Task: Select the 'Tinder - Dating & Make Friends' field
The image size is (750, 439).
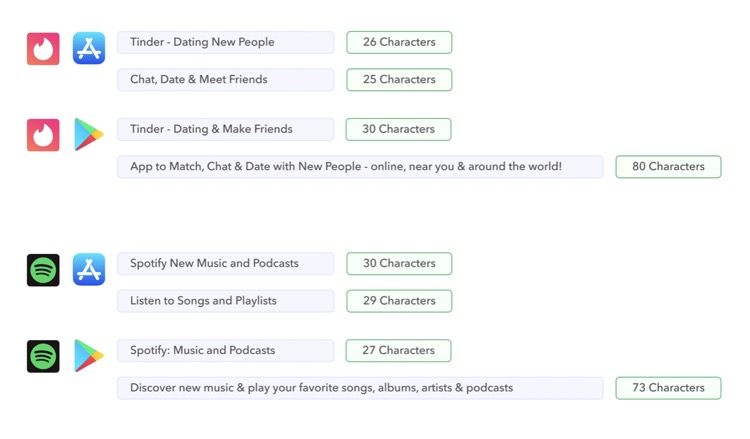Action: [226, 129]
